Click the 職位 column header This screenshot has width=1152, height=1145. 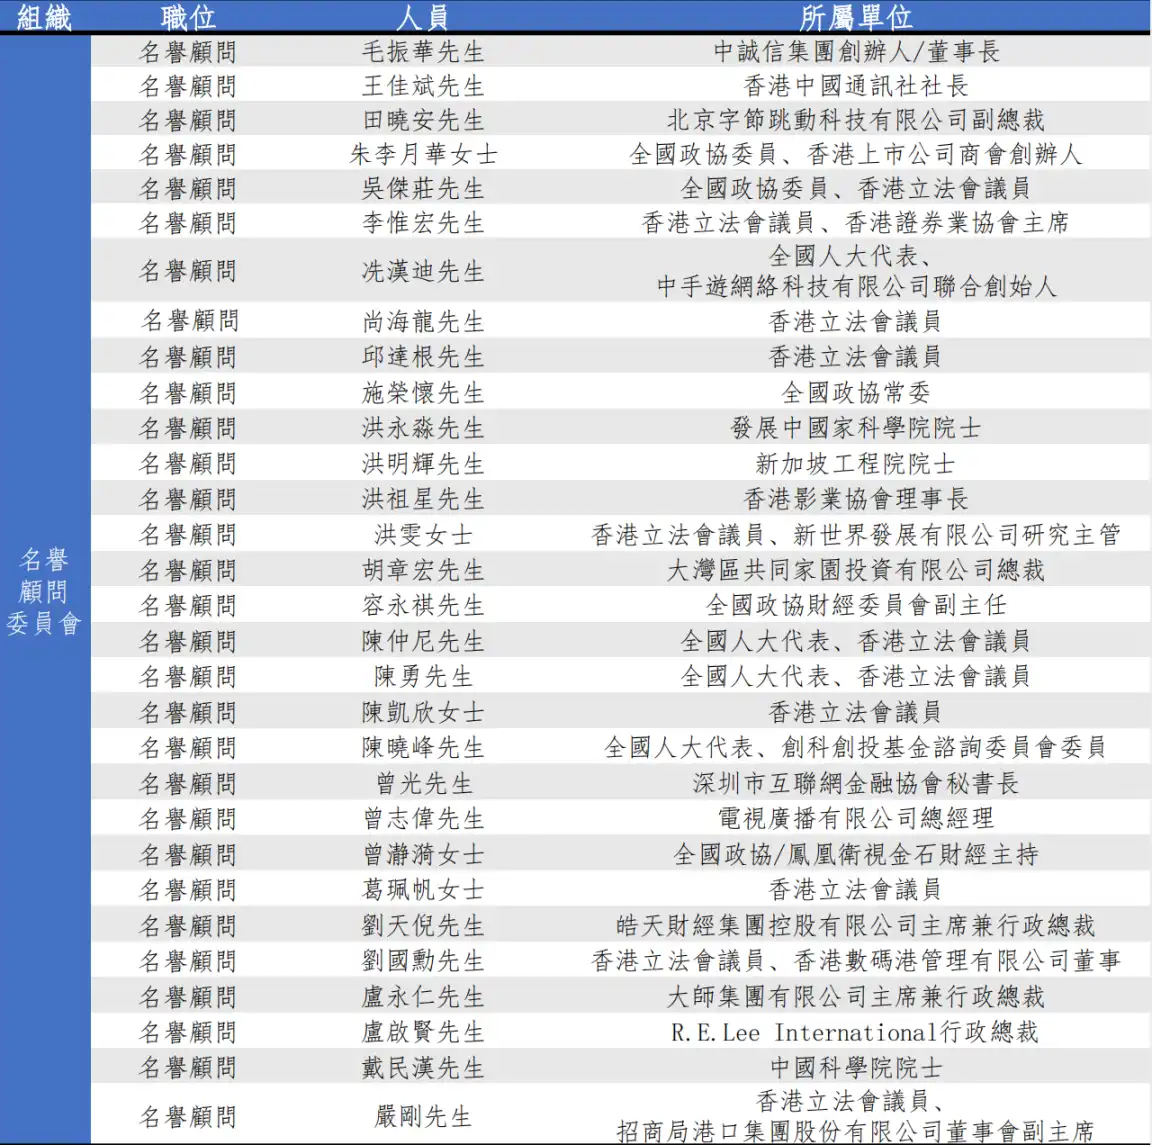coord(188,16)
